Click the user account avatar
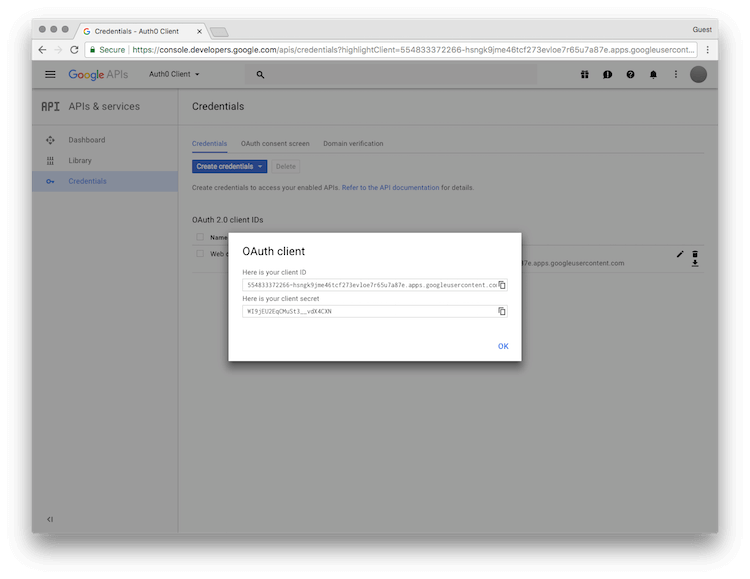Viewport: 750px width, 579px height. (698, 74)
